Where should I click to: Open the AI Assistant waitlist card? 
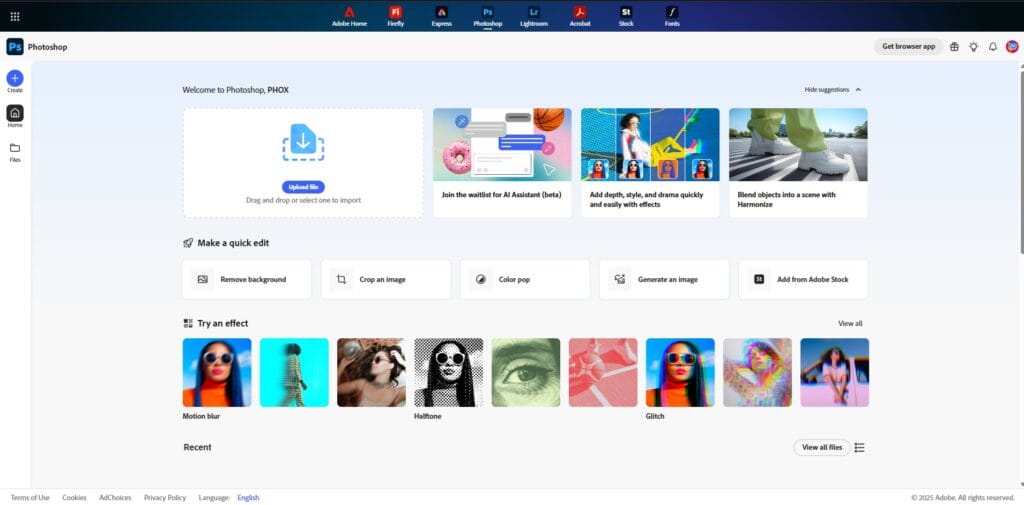[502, 163]
